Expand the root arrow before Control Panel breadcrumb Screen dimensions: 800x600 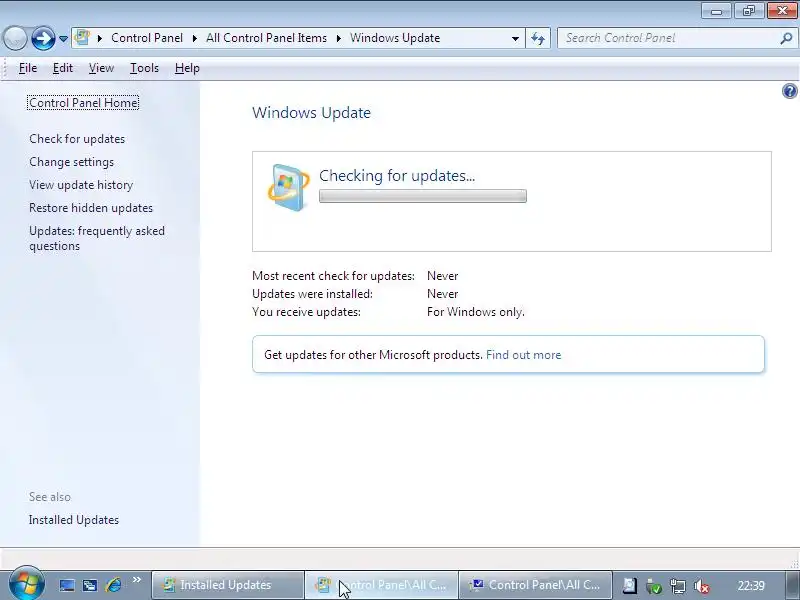point(99,38)
